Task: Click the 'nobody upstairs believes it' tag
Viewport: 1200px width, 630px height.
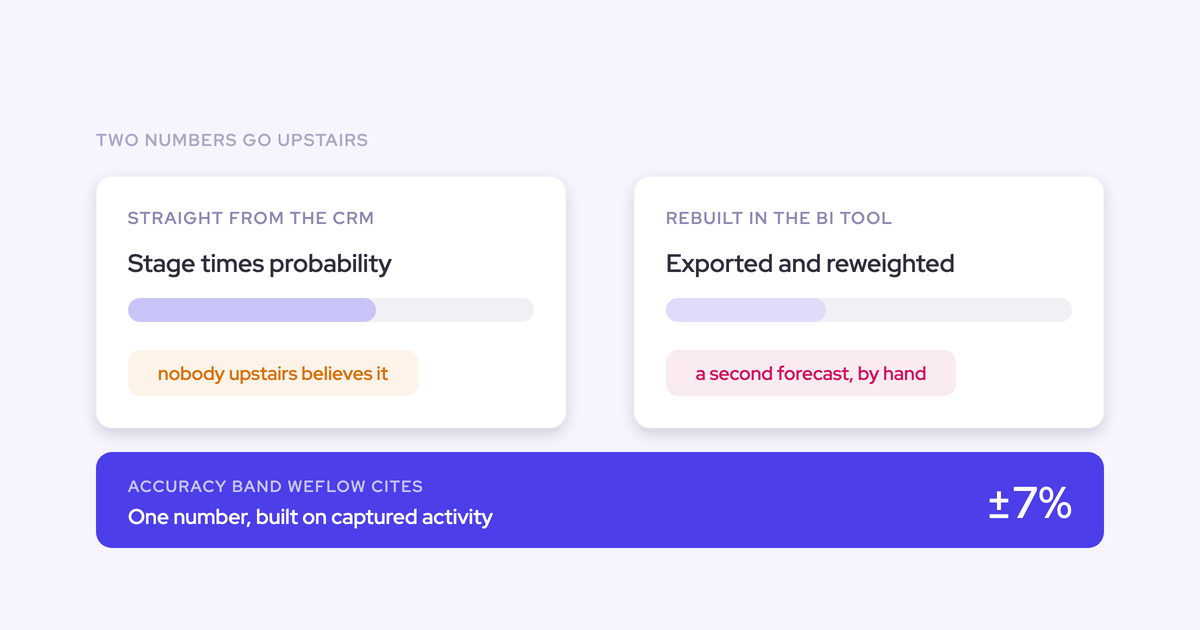Action: 273,374
